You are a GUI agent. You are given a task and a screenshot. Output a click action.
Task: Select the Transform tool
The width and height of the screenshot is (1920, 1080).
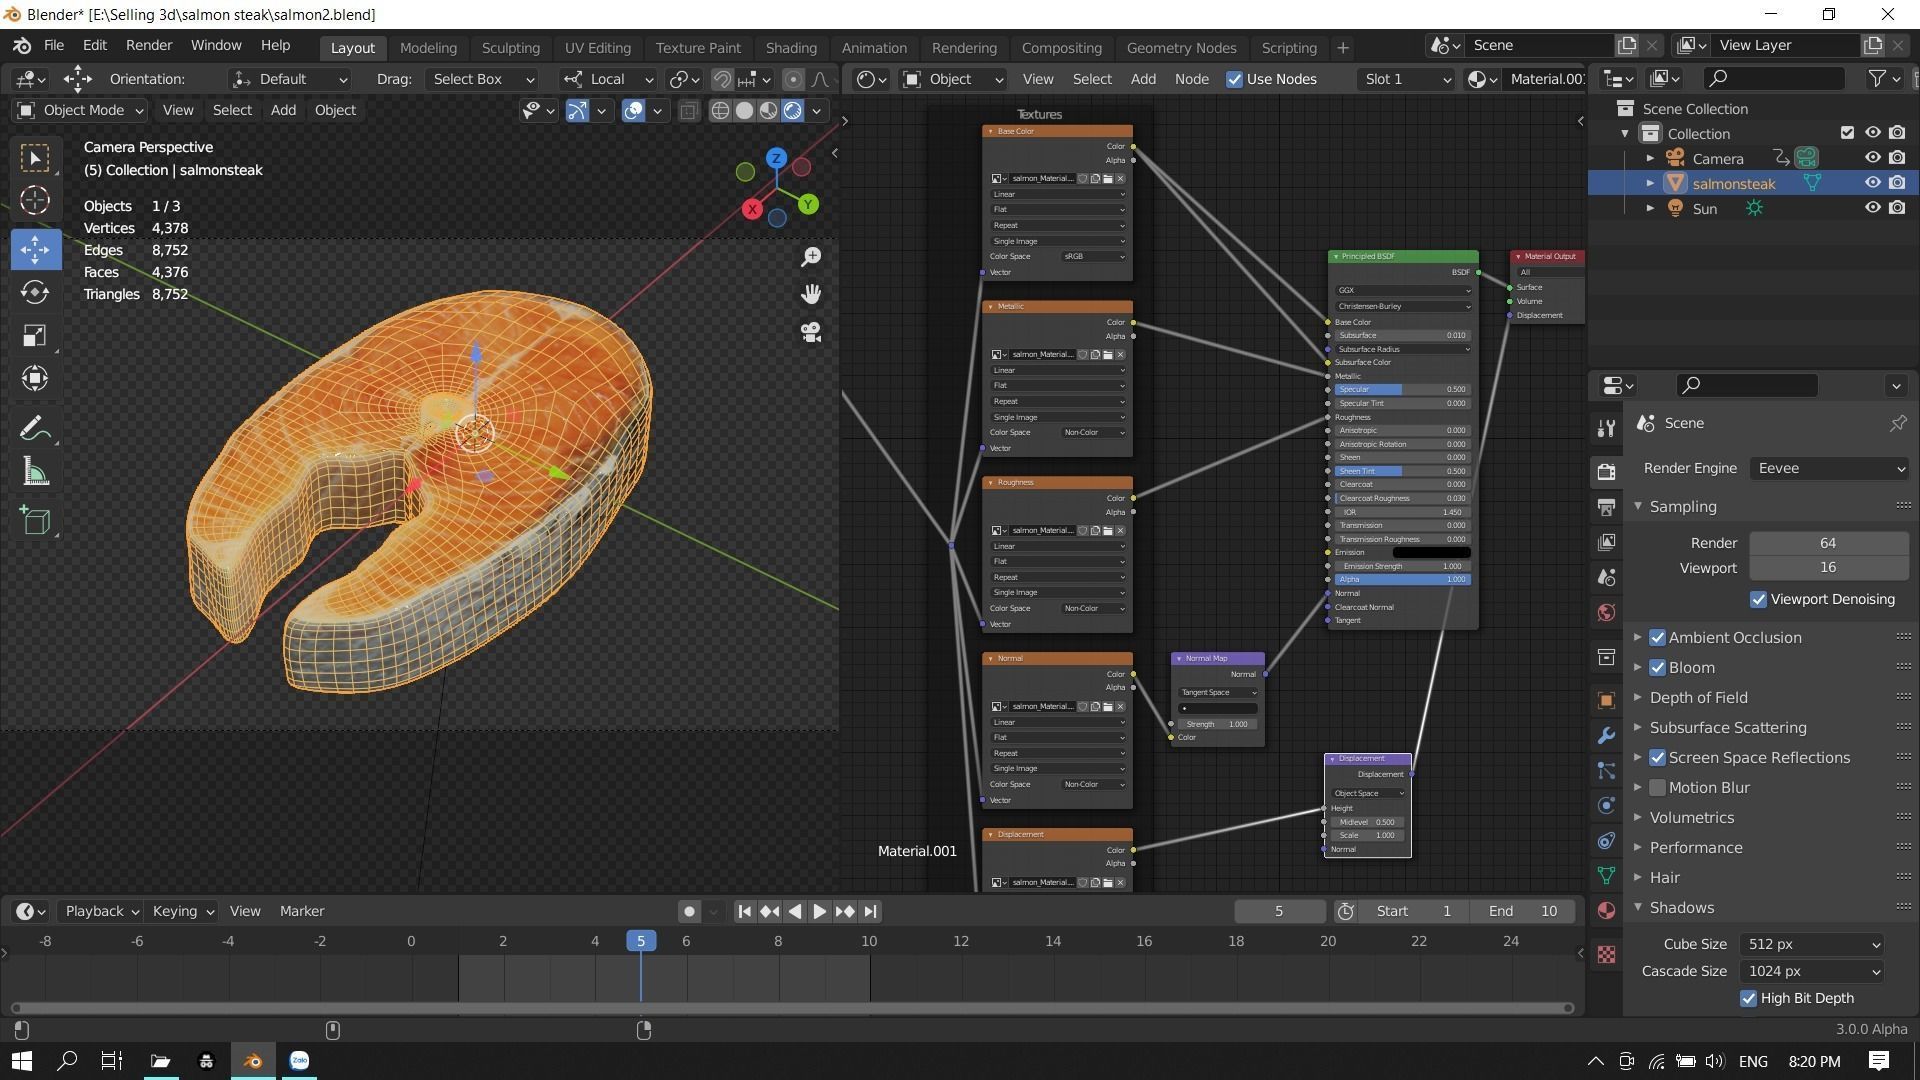35,378
